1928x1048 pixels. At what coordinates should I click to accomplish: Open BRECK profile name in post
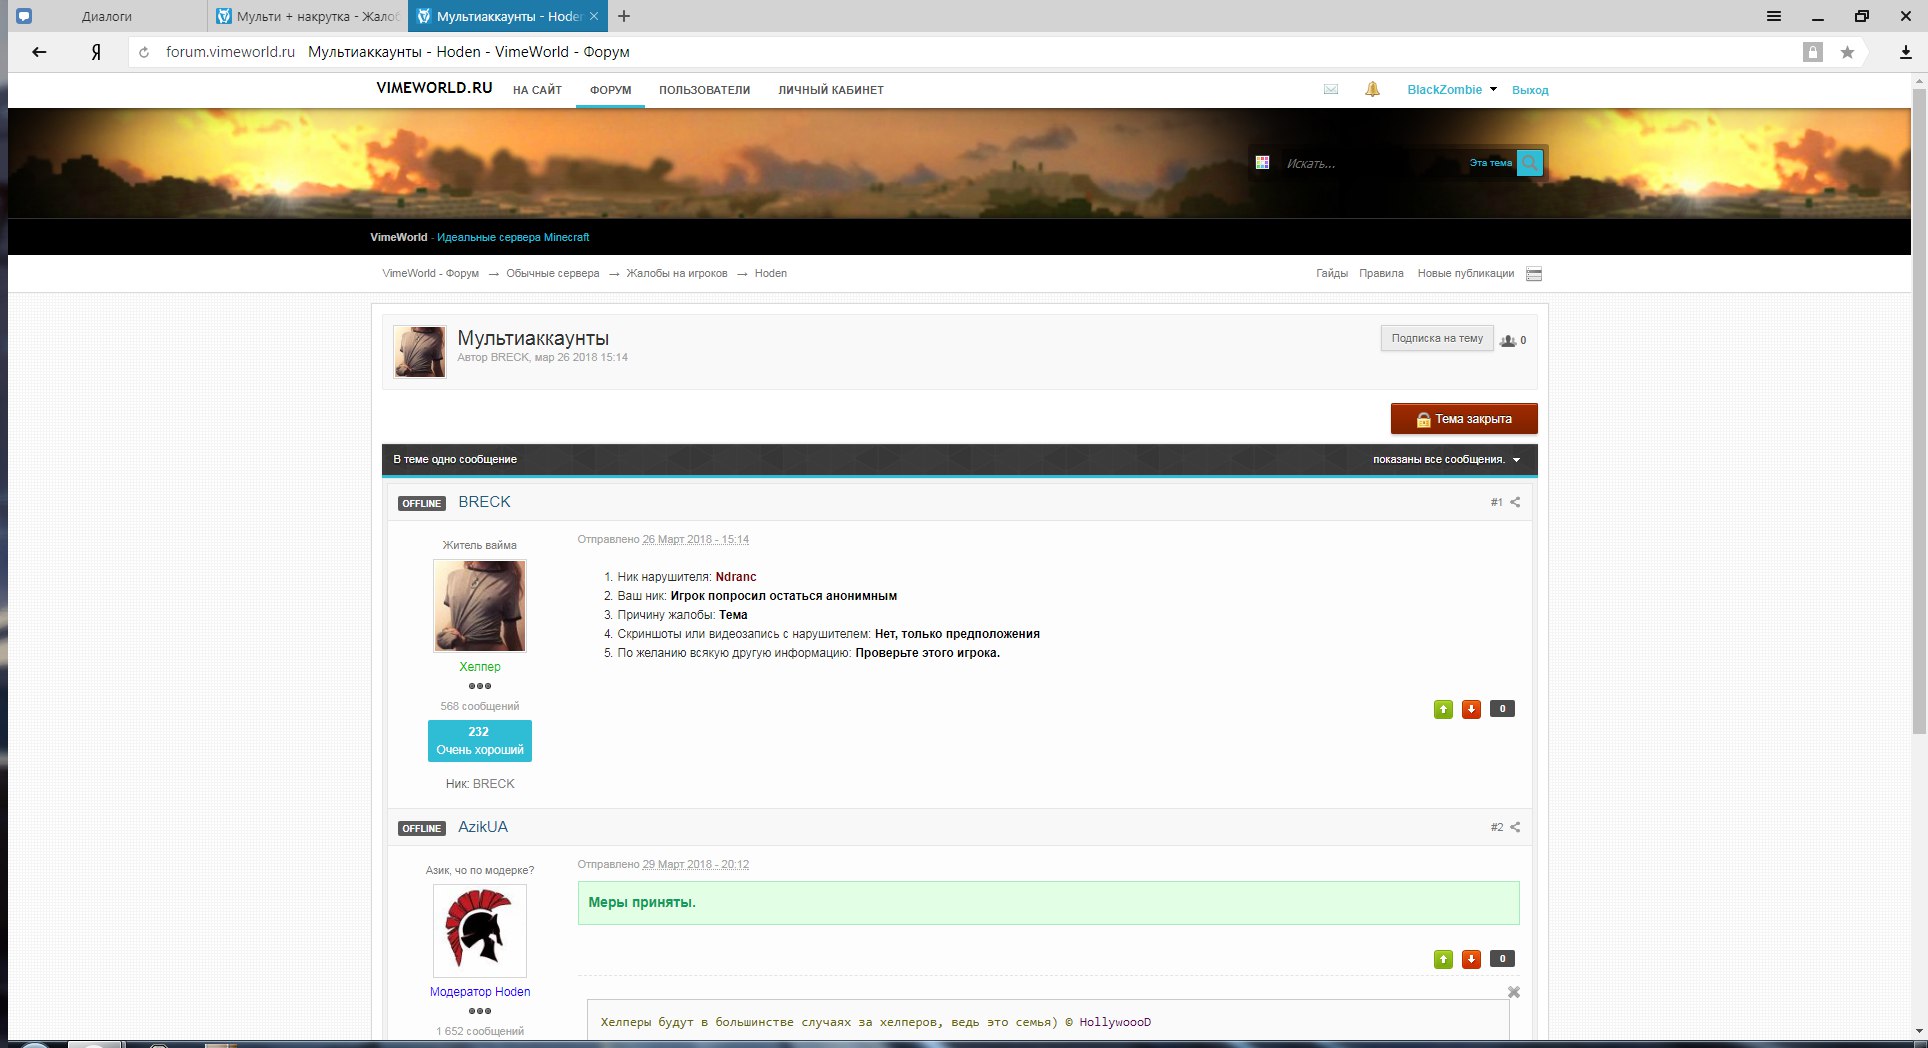pyautogui.click(x=484, y=502)
